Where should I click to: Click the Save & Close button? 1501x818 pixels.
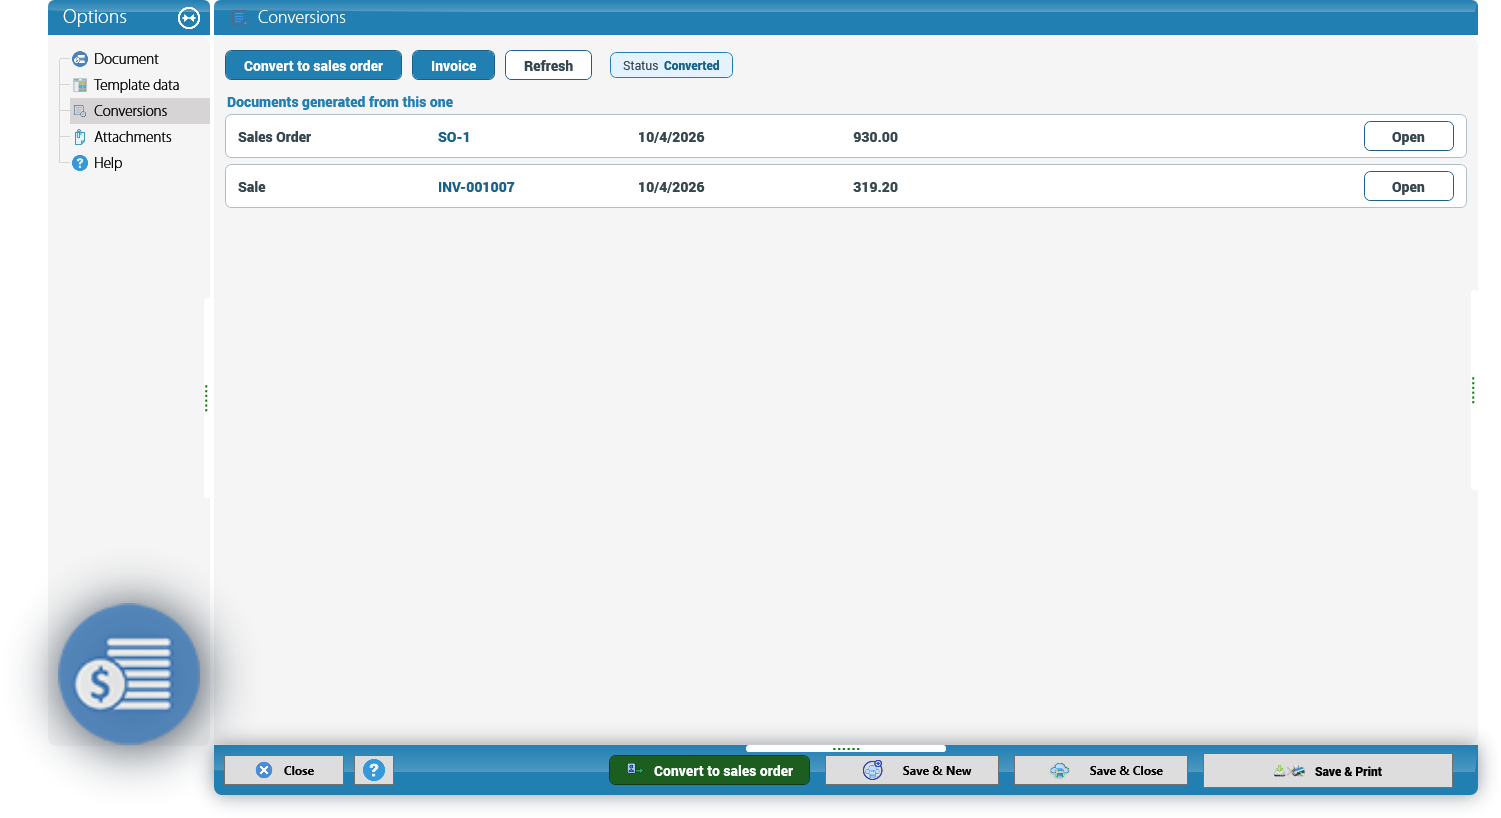click(1101, 770)
